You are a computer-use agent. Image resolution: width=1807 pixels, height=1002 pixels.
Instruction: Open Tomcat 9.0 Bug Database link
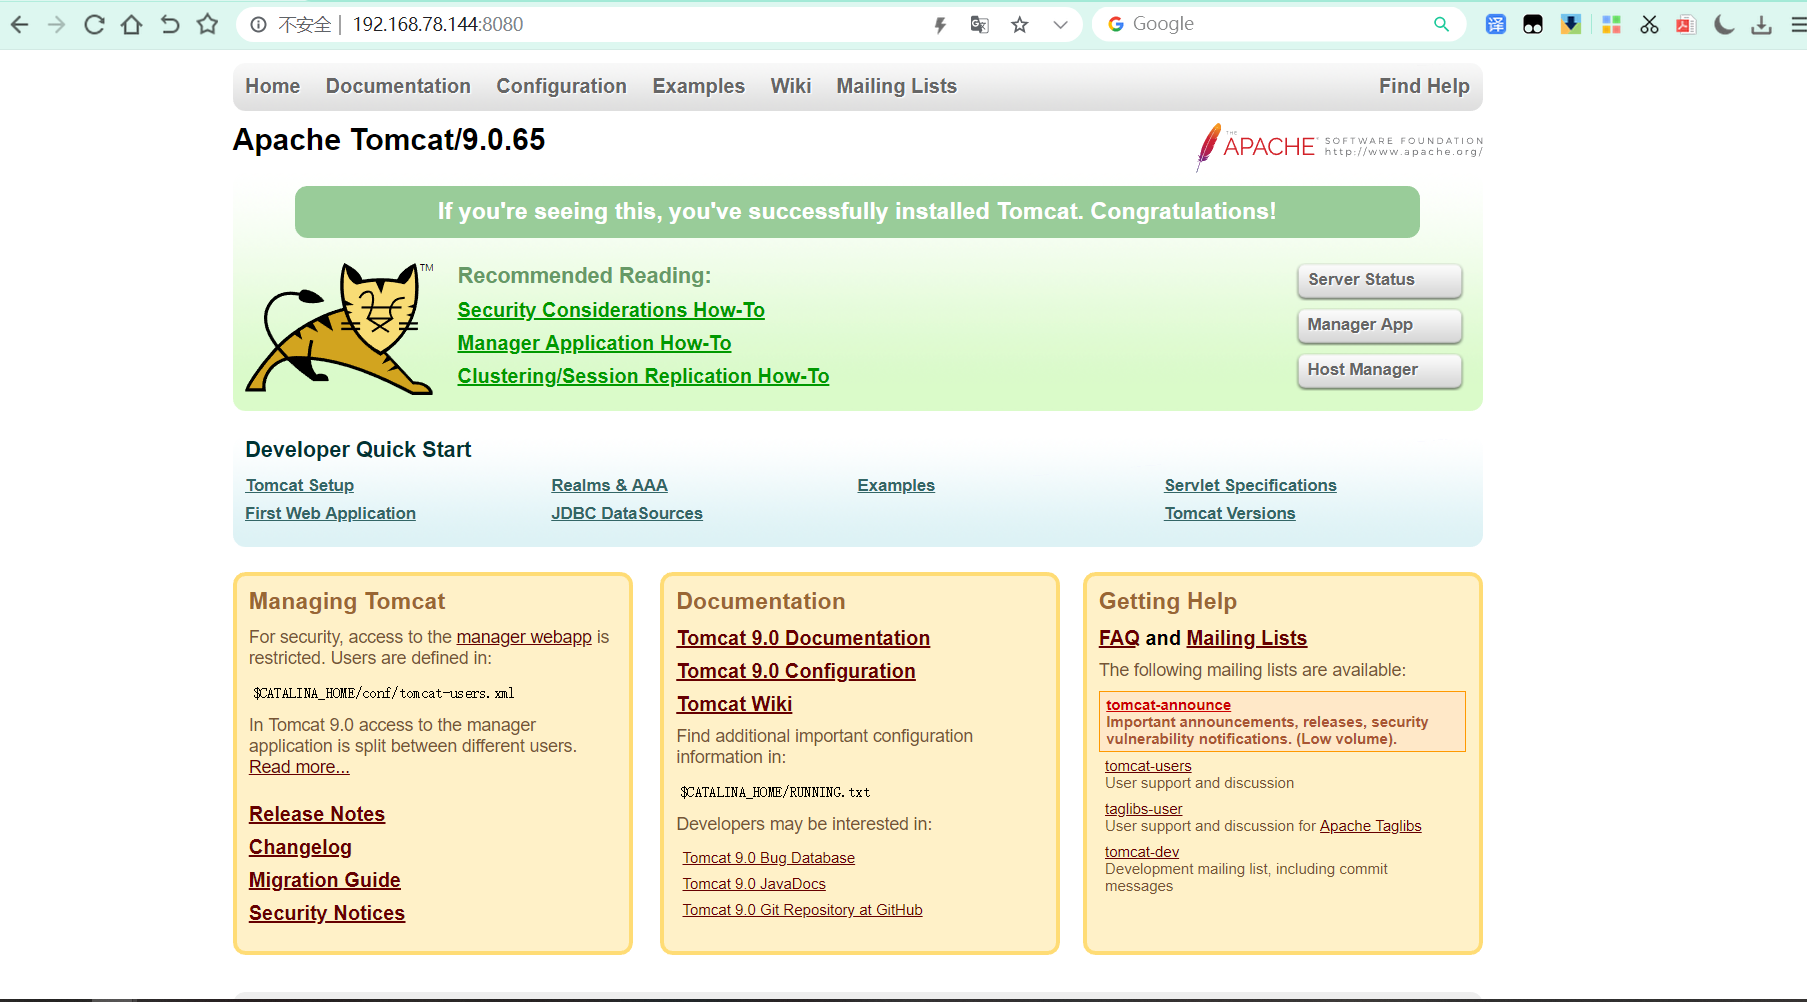tap(769, 858)
